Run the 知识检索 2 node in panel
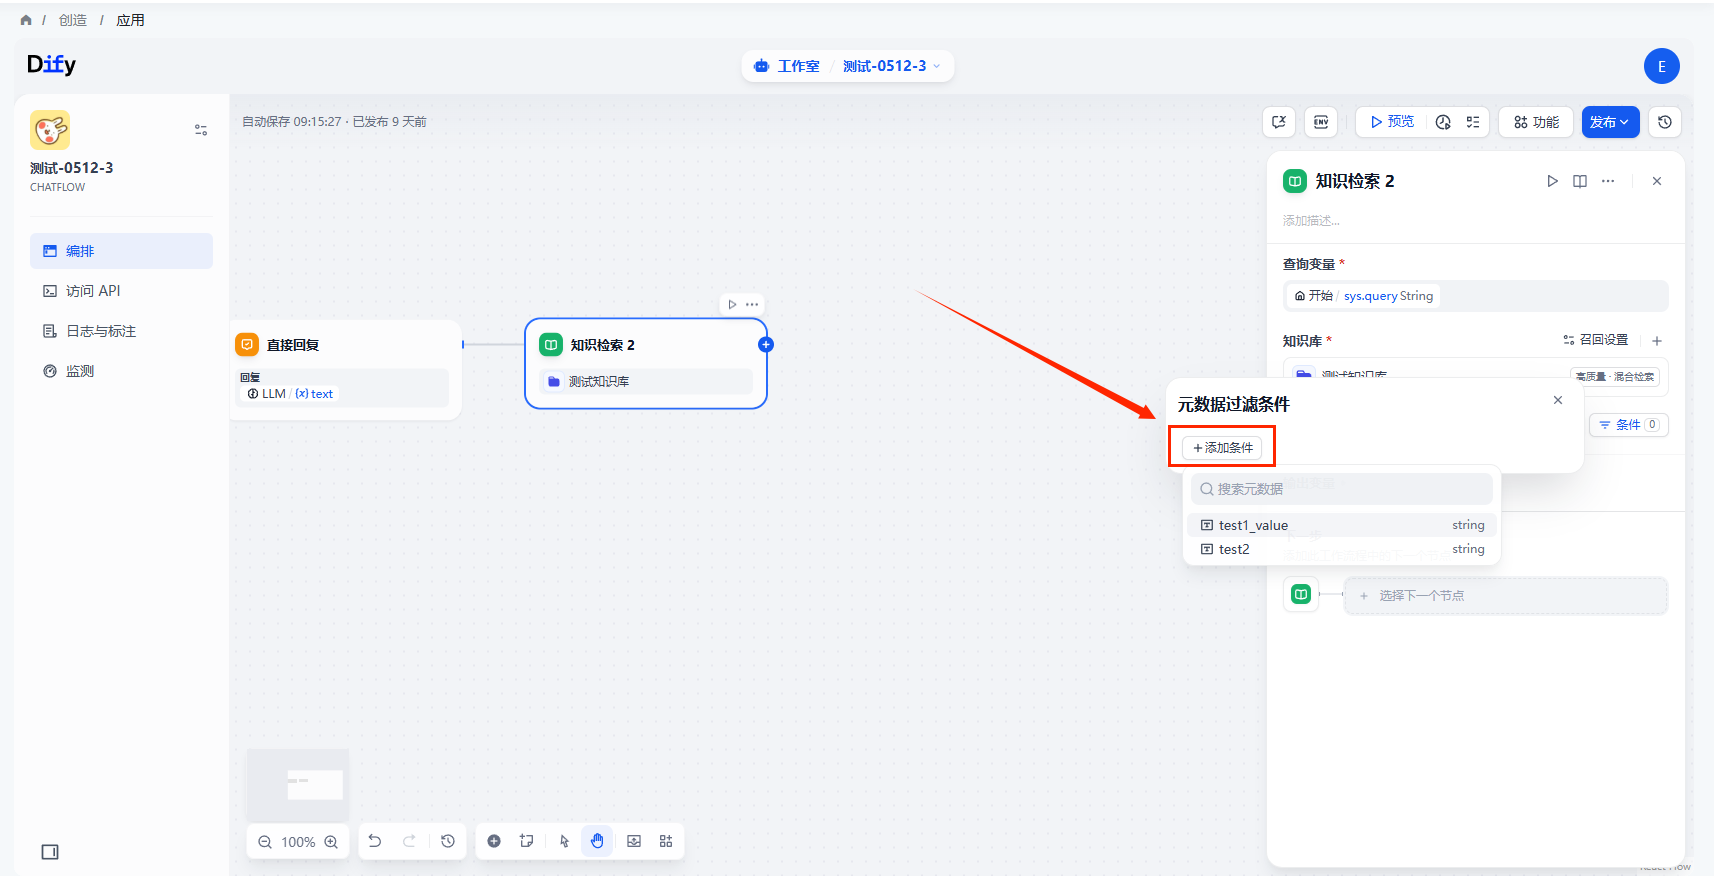 [x=1552, y=181]
